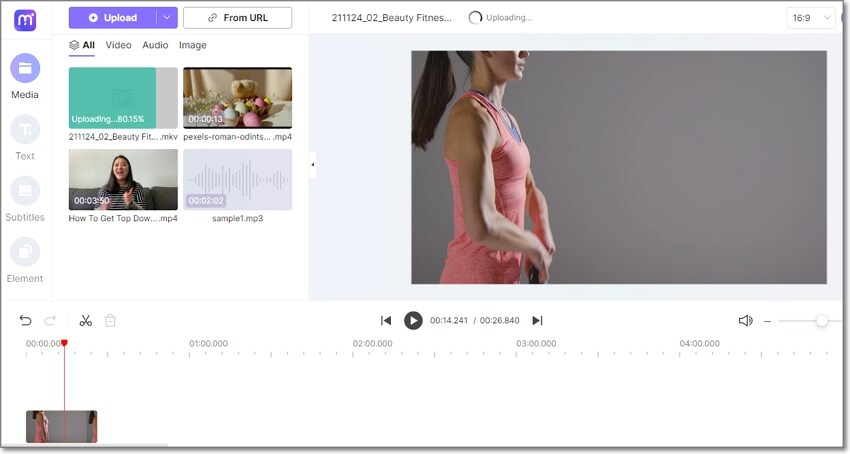Image resolution: width=850 pixels, height=454 pixels.
Task: Switch to the All media tab
Action: (x=82, y=45)
